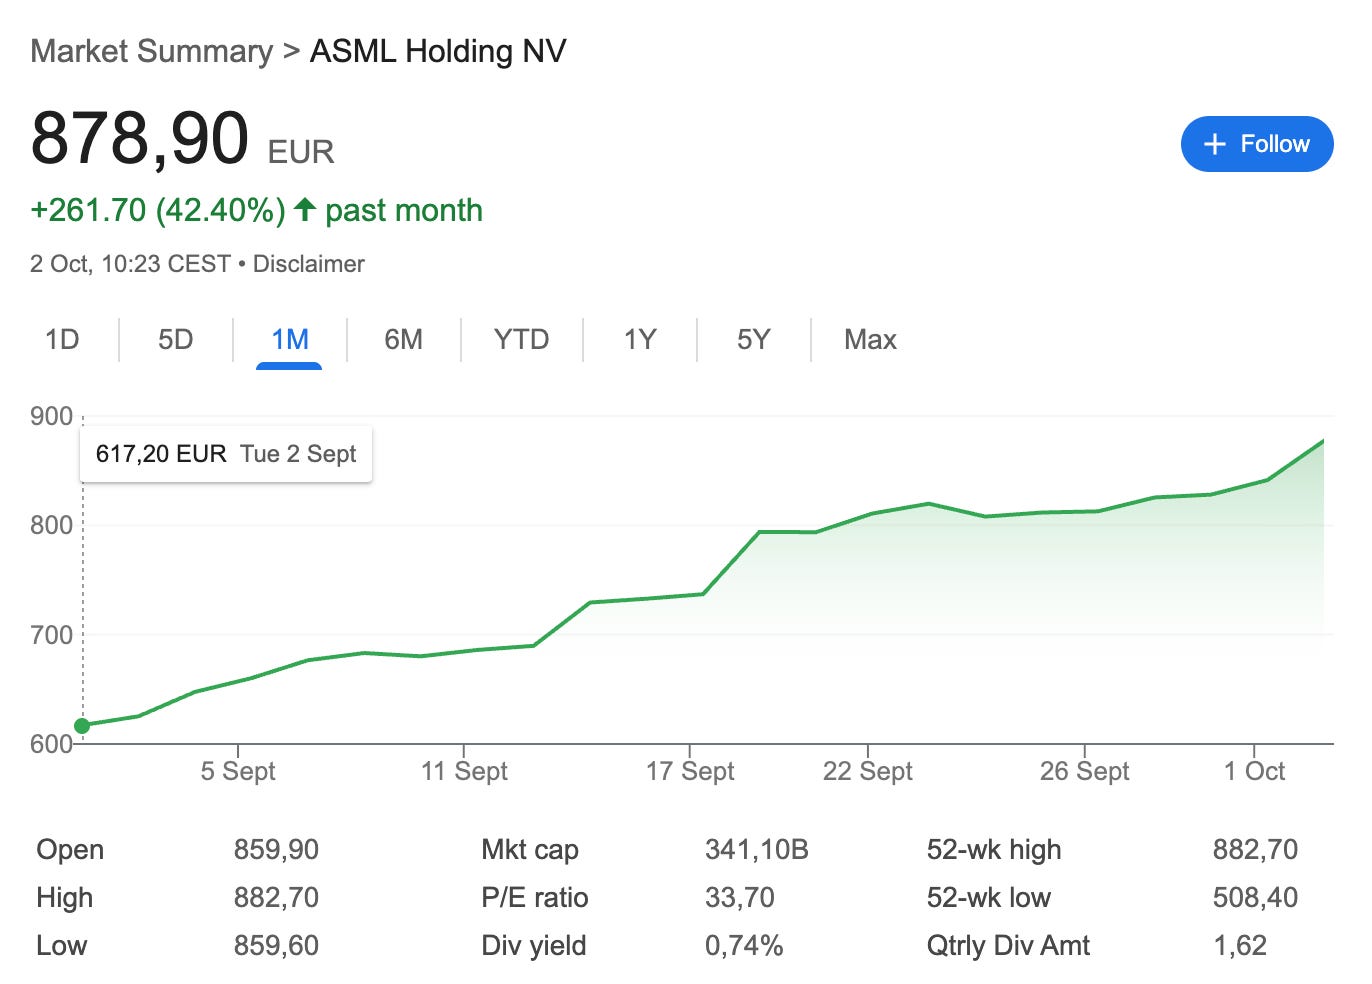Click the 878,90 price value
Screen dimensions: 1372x984
tap(139, 138)
